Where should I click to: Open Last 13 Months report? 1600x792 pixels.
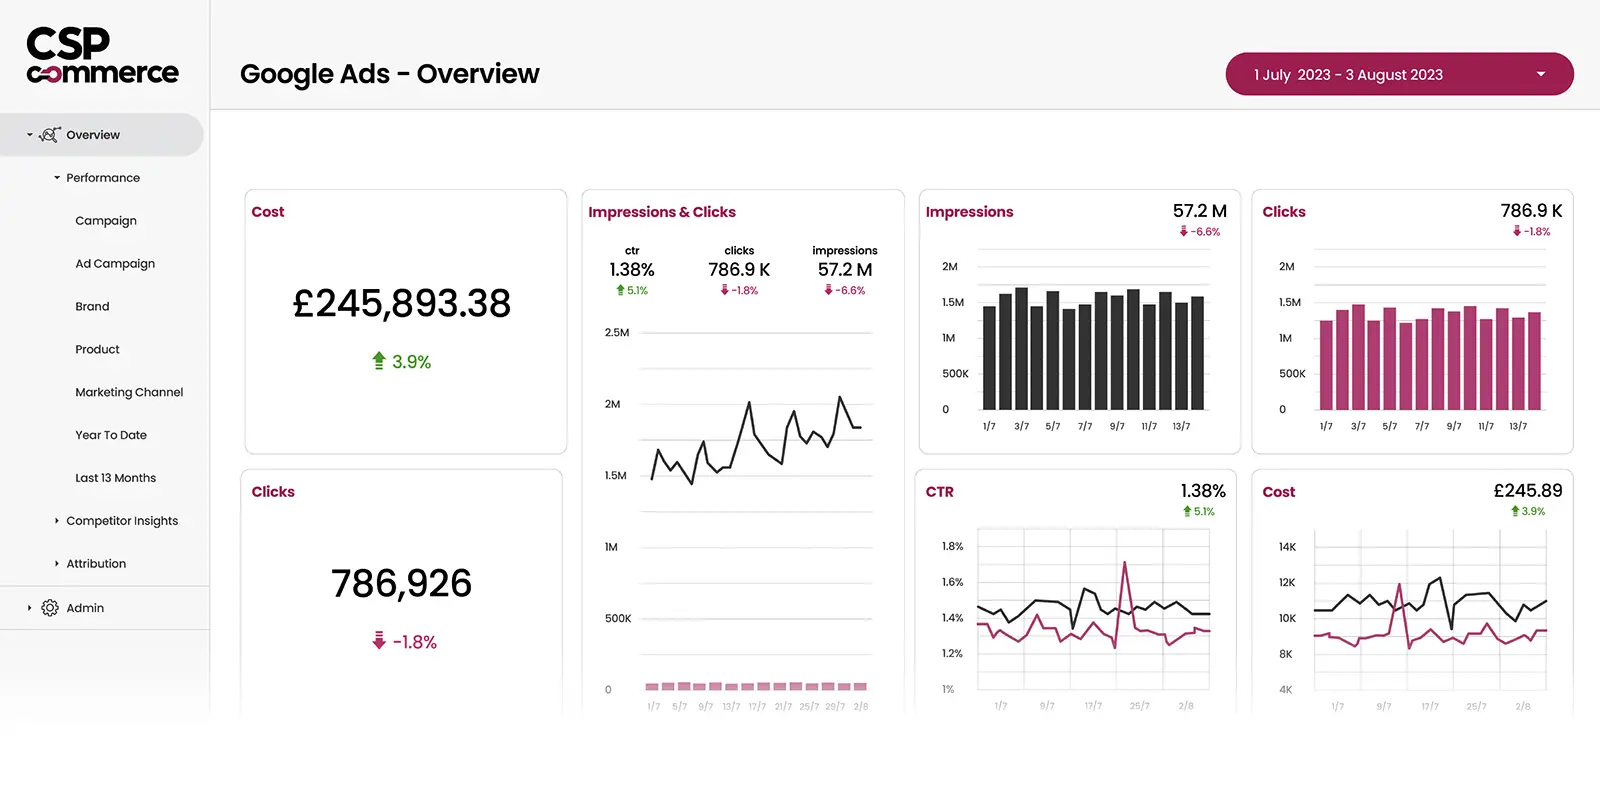(x=116, y=478)
